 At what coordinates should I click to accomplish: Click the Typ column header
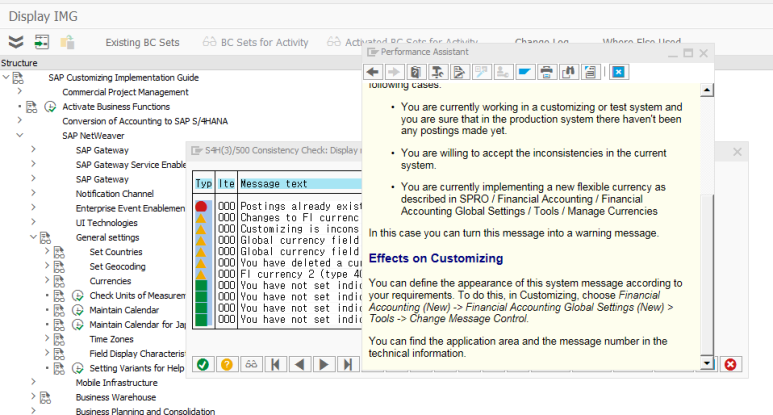pos(203,184)
